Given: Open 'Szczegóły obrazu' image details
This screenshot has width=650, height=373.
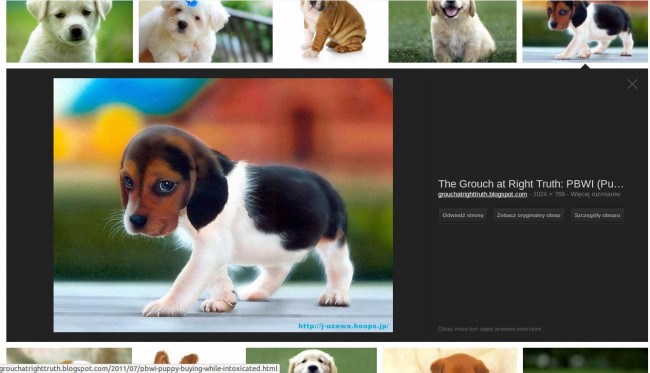Looking at the screenshot, I should click(x=597, y=216).
